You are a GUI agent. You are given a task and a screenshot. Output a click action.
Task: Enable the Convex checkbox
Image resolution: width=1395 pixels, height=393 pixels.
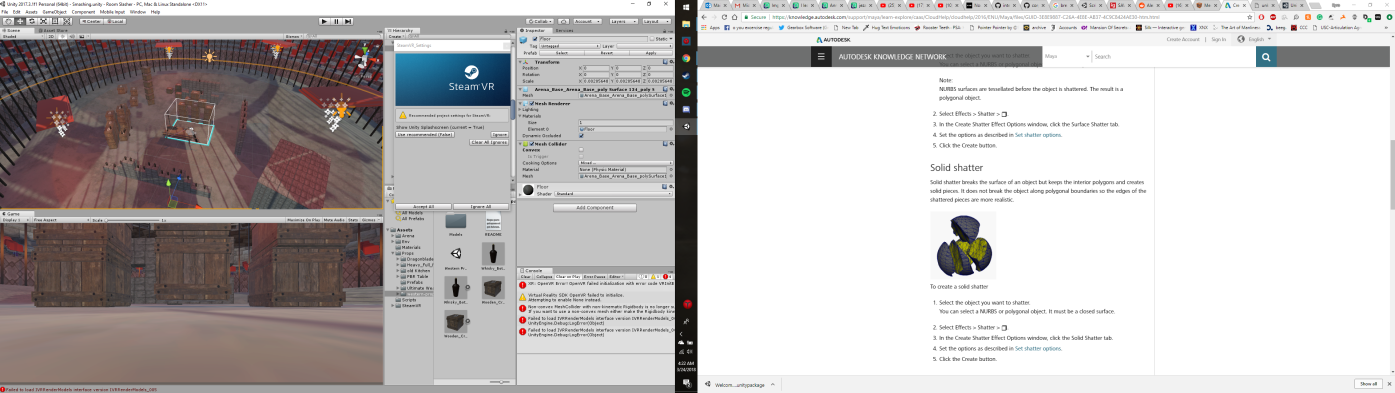tap(581, 150)
